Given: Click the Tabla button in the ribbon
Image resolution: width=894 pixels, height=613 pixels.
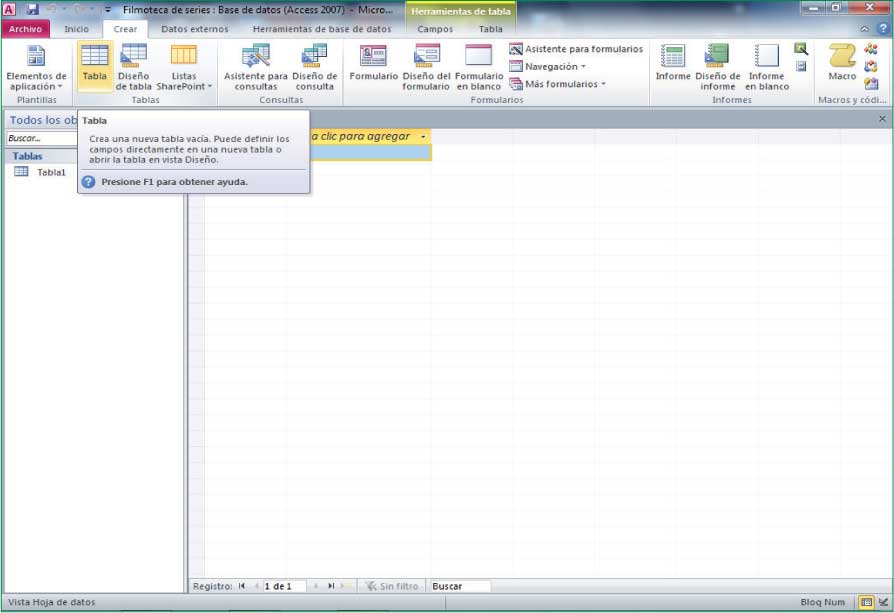Looking at the screenshot, I should click(x=95, y=66).
